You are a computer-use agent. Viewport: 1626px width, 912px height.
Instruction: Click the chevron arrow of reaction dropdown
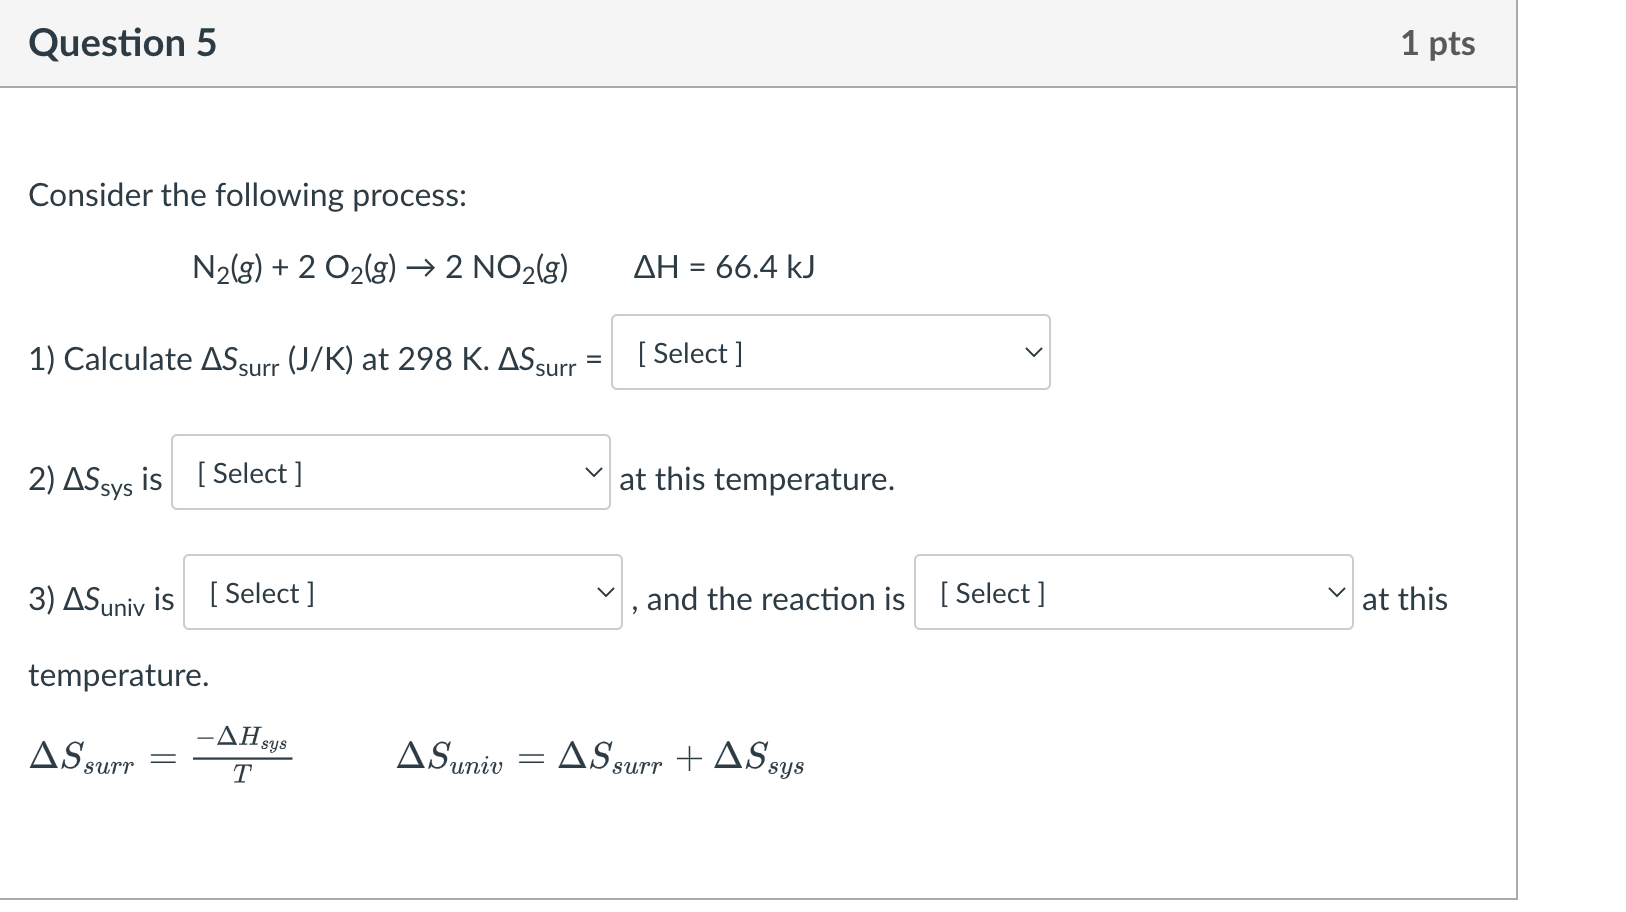(x=1336, y=592)
